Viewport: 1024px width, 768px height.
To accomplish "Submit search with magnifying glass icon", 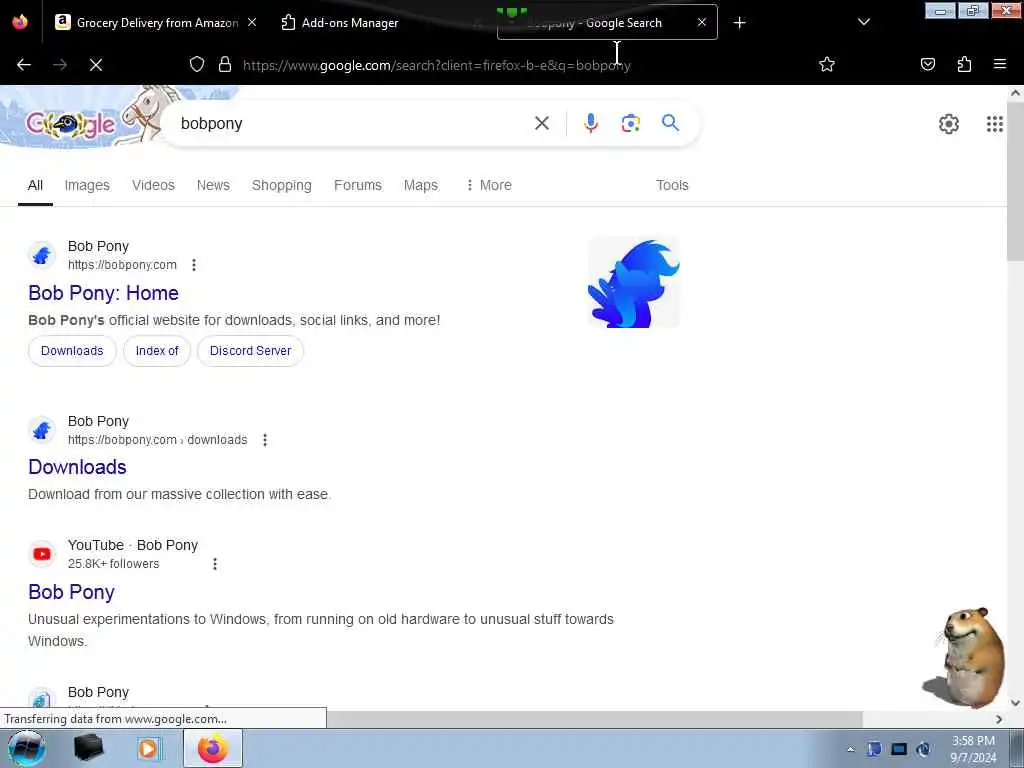I will pyautogui.click(x=670, y=123).
